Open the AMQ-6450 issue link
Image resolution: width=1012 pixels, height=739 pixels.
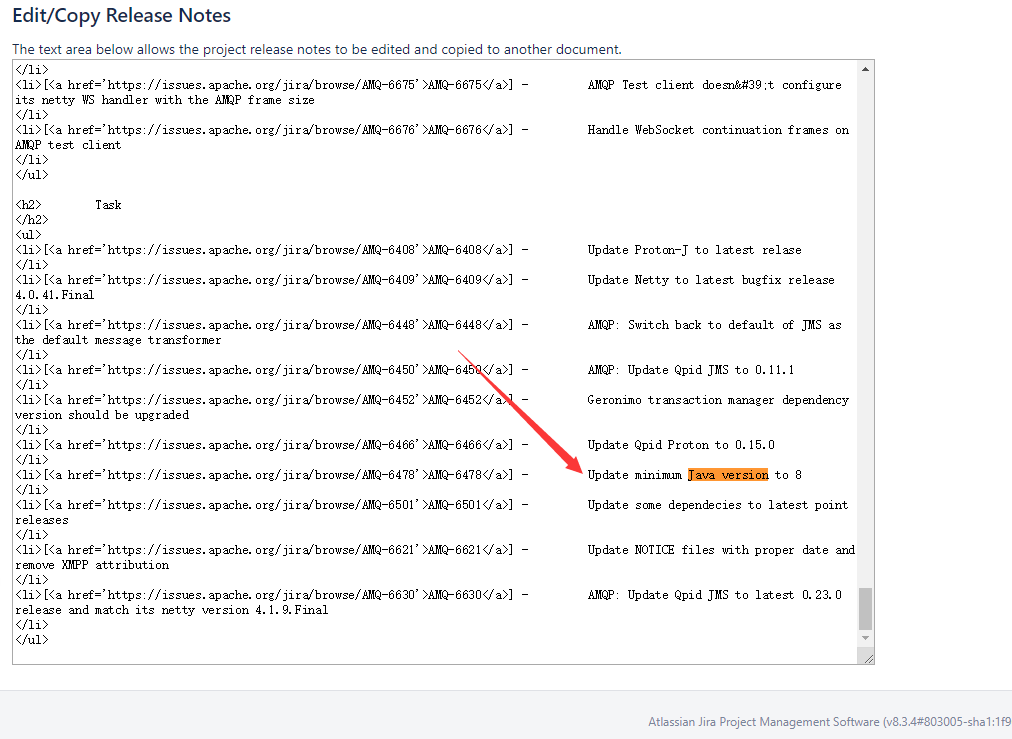pyautogui.click(x=452, y=369)
